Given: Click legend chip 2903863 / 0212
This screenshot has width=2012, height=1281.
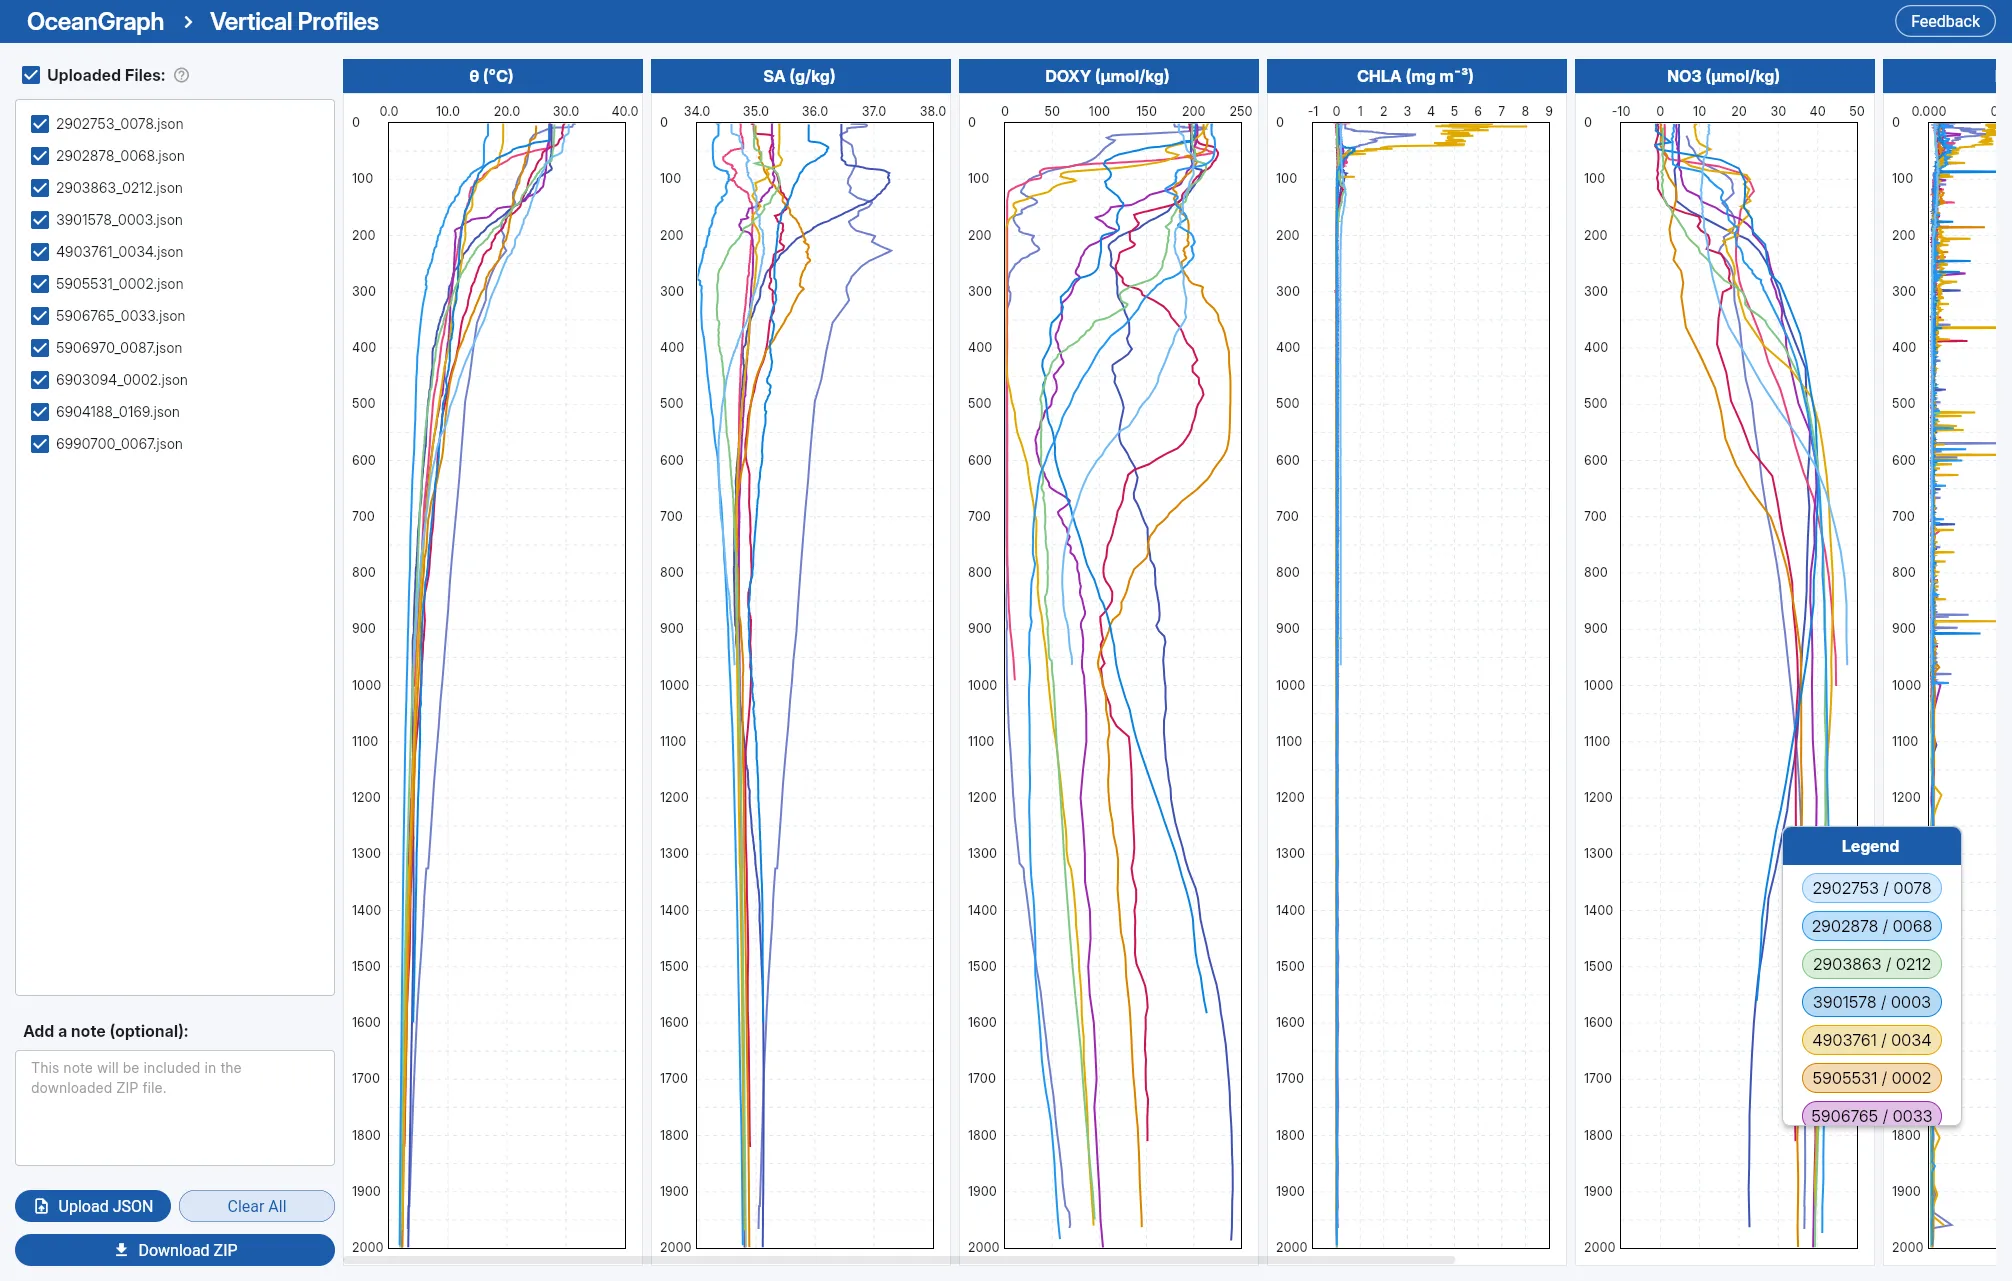Looking at the screenshot, I should pyautogui.click(x=1871, y=964).
